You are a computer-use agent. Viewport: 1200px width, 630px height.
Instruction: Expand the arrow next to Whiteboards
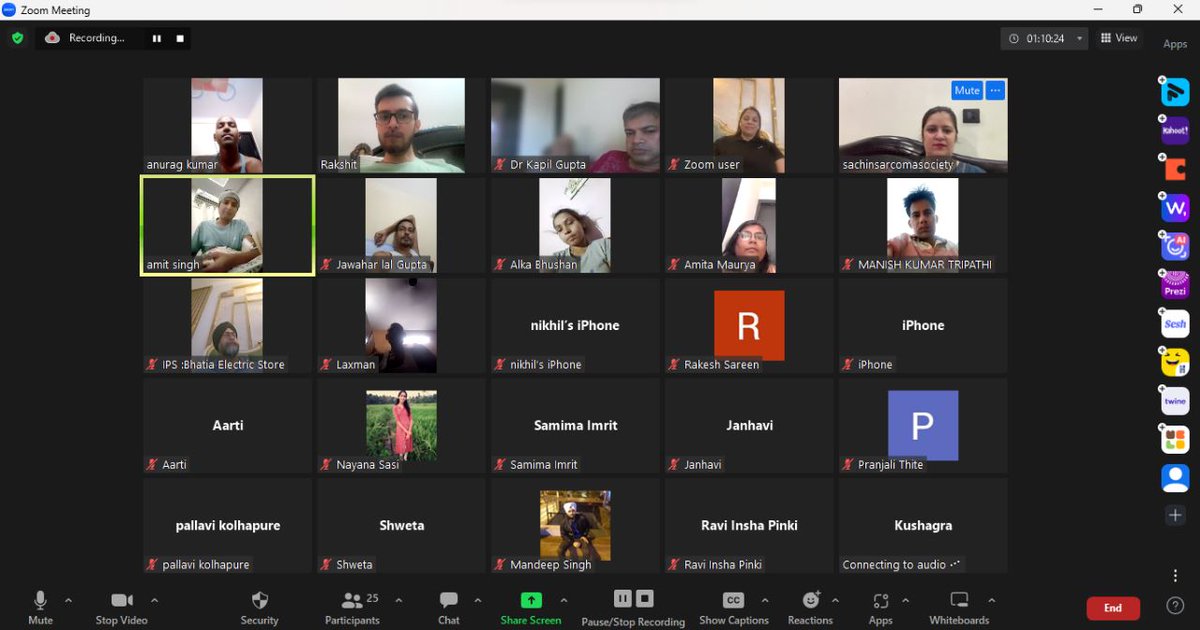coord(991,600)
